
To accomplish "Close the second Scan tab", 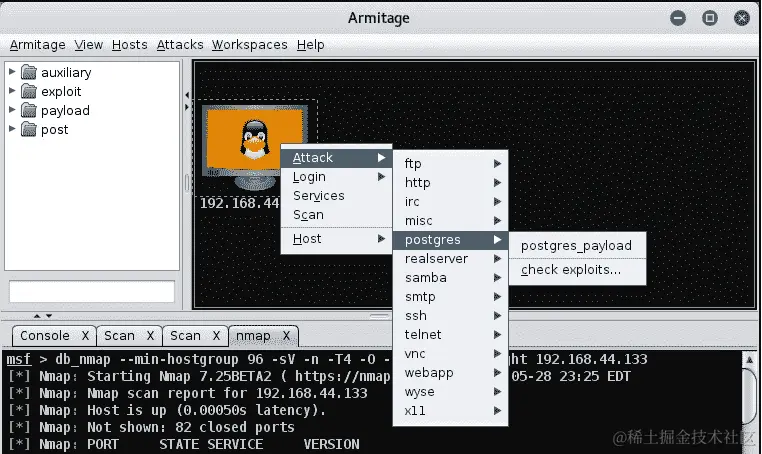I will coord(217,336).
